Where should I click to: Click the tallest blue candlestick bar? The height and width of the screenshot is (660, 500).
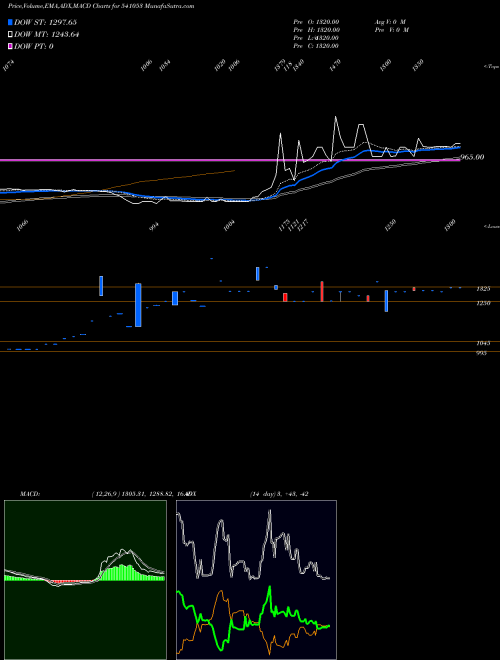click(138, 305)
